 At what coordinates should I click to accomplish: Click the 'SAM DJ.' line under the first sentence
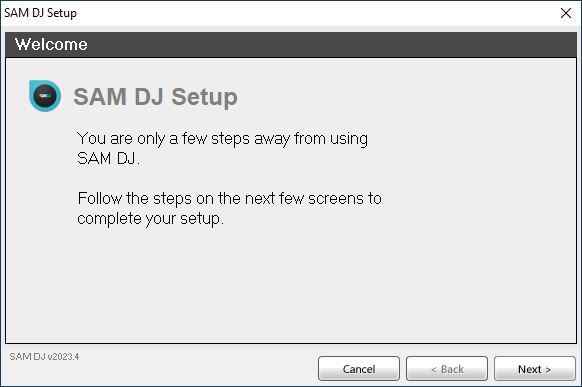pyautogui.click(x=108, y=159)
